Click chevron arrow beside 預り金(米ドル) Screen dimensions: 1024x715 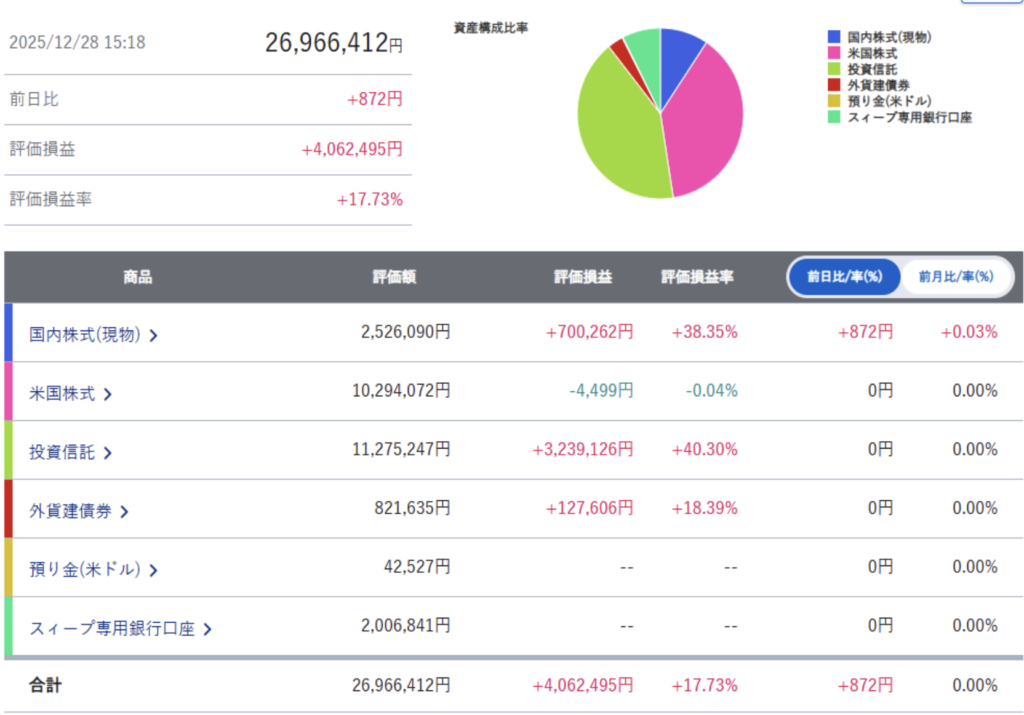point(154,571)
